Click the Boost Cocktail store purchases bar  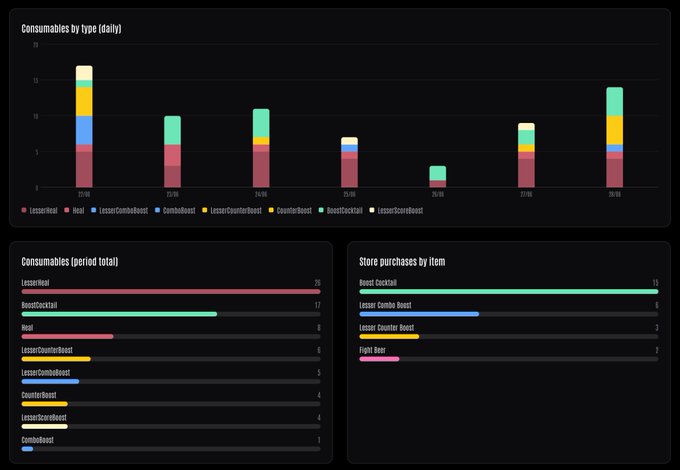509,292
